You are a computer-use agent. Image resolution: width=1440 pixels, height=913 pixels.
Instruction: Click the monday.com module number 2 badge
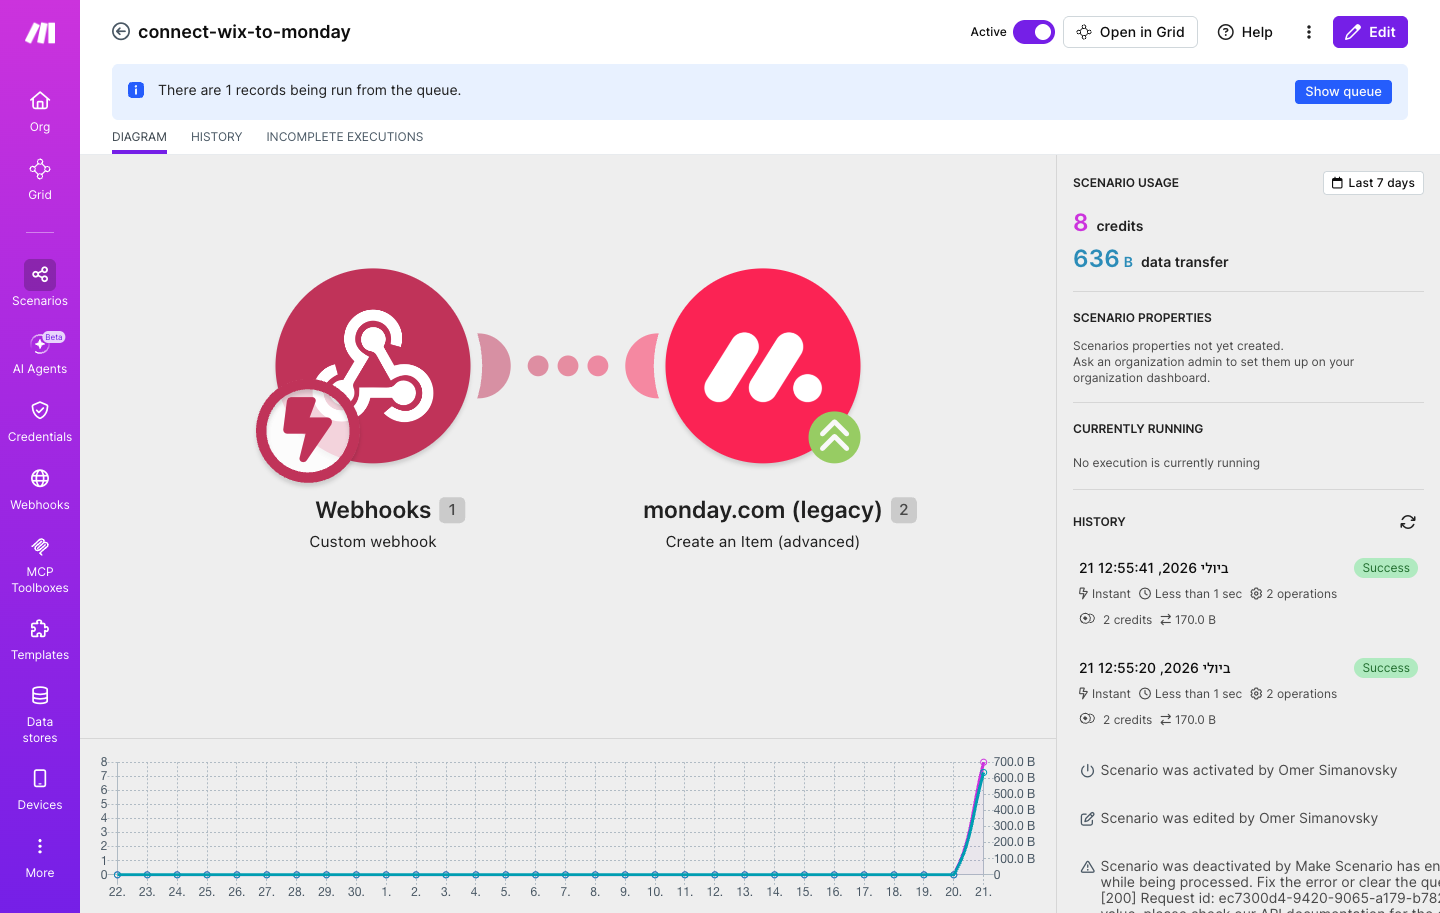click(x=904, y=510)
